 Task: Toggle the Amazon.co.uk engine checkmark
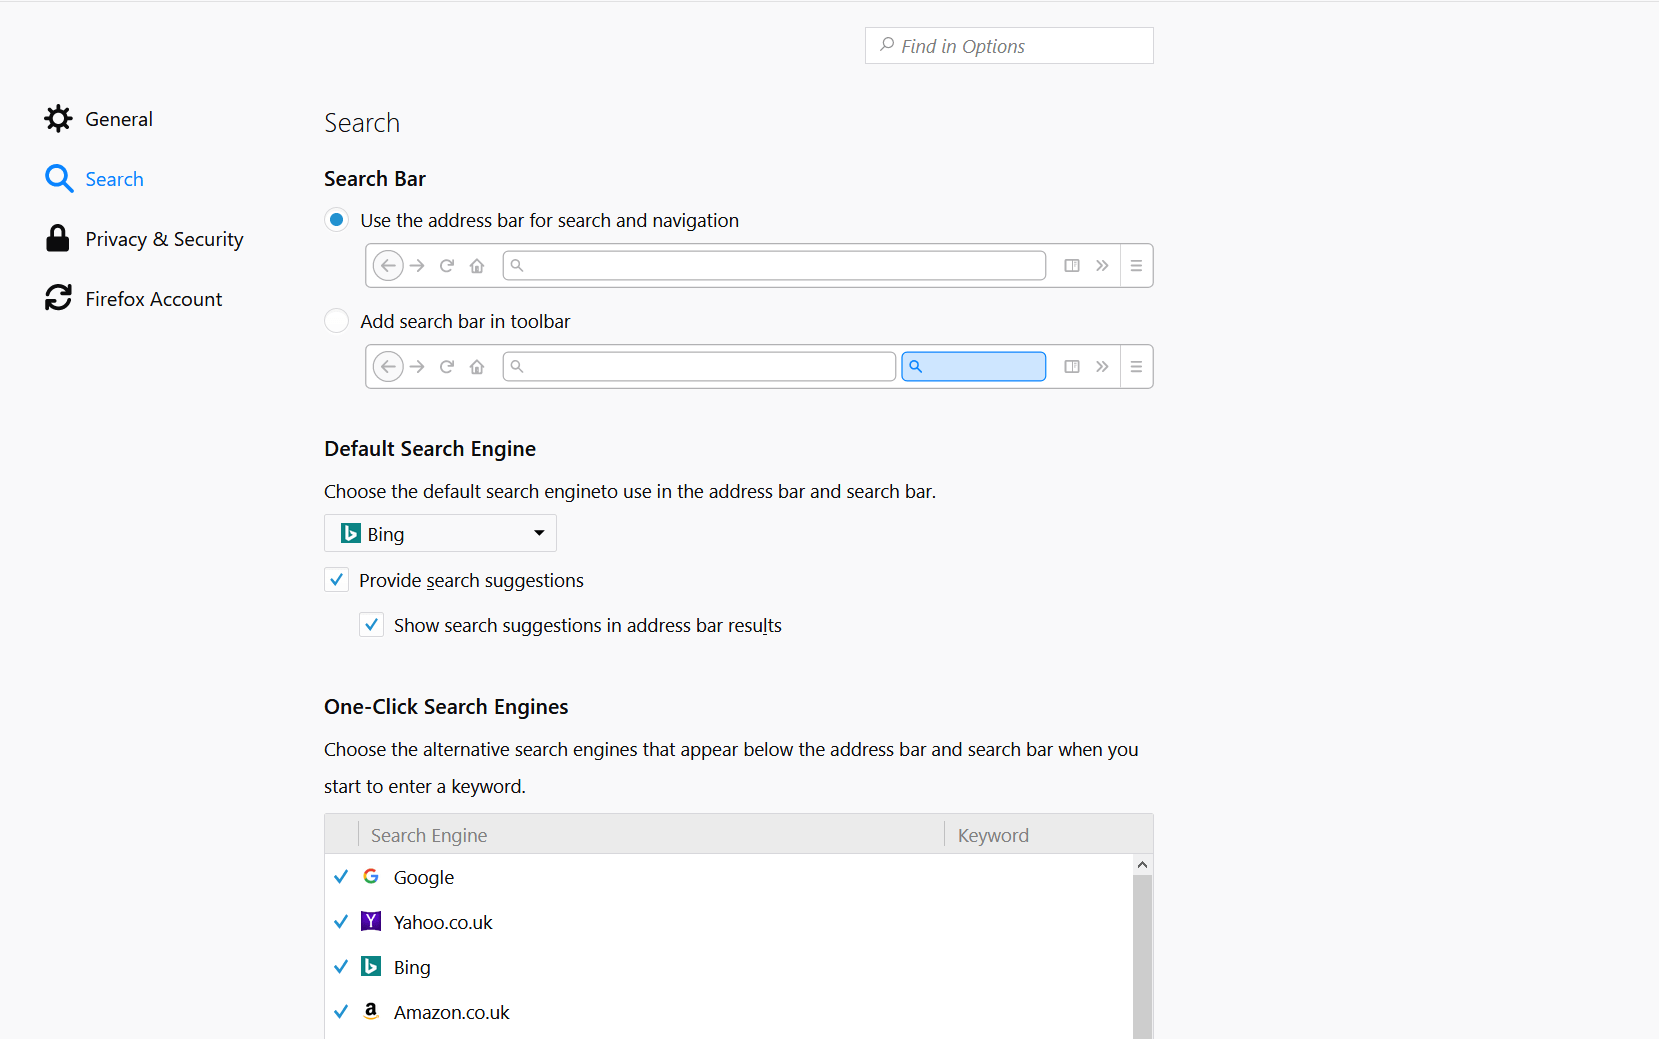(341, 1012)
